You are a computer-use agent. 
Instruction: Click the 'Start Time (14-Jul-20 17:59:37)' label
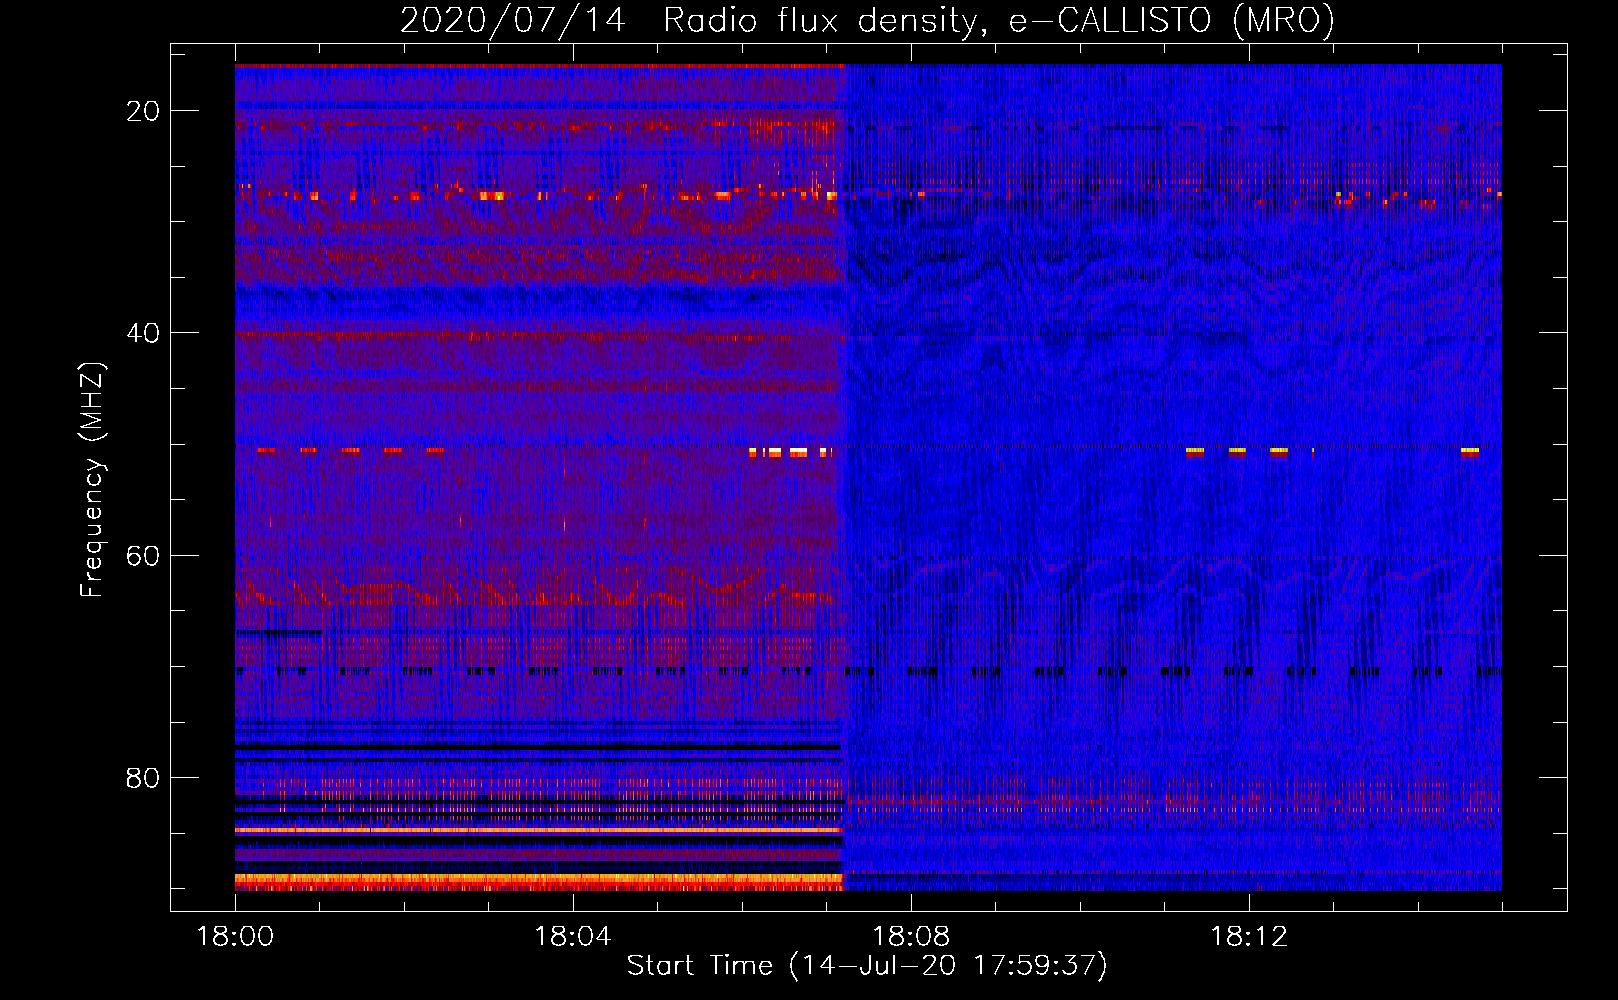pyautogui.click(x=867, y=966)
